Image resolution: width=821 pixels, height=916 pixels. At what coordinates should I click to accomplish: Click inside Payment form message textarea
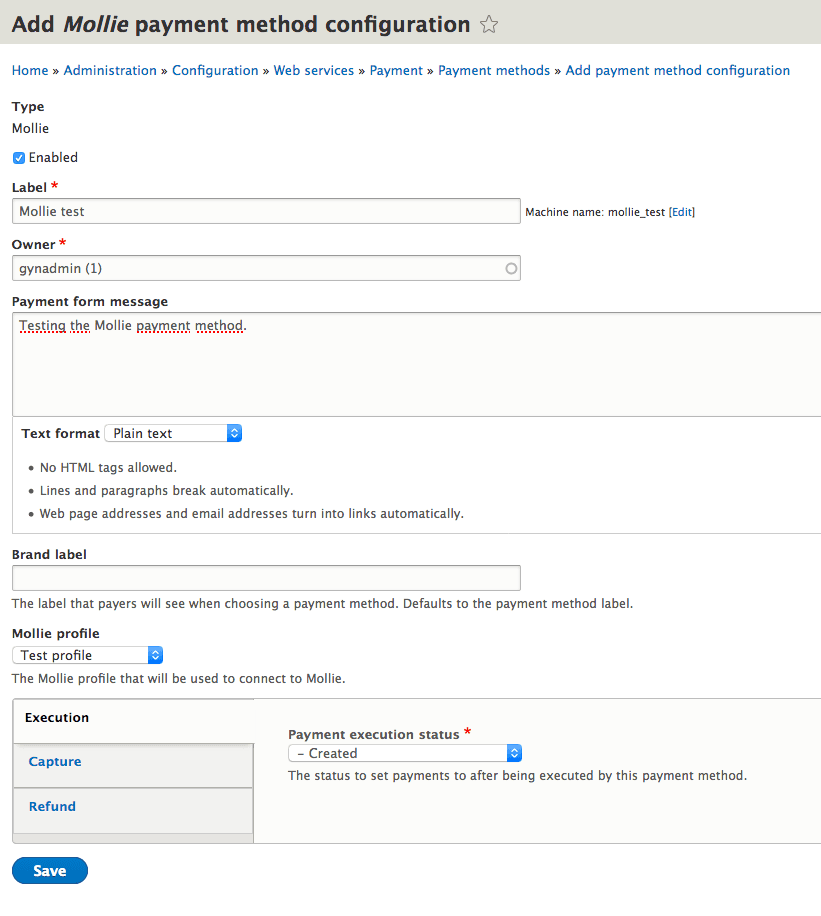(415, 365)
